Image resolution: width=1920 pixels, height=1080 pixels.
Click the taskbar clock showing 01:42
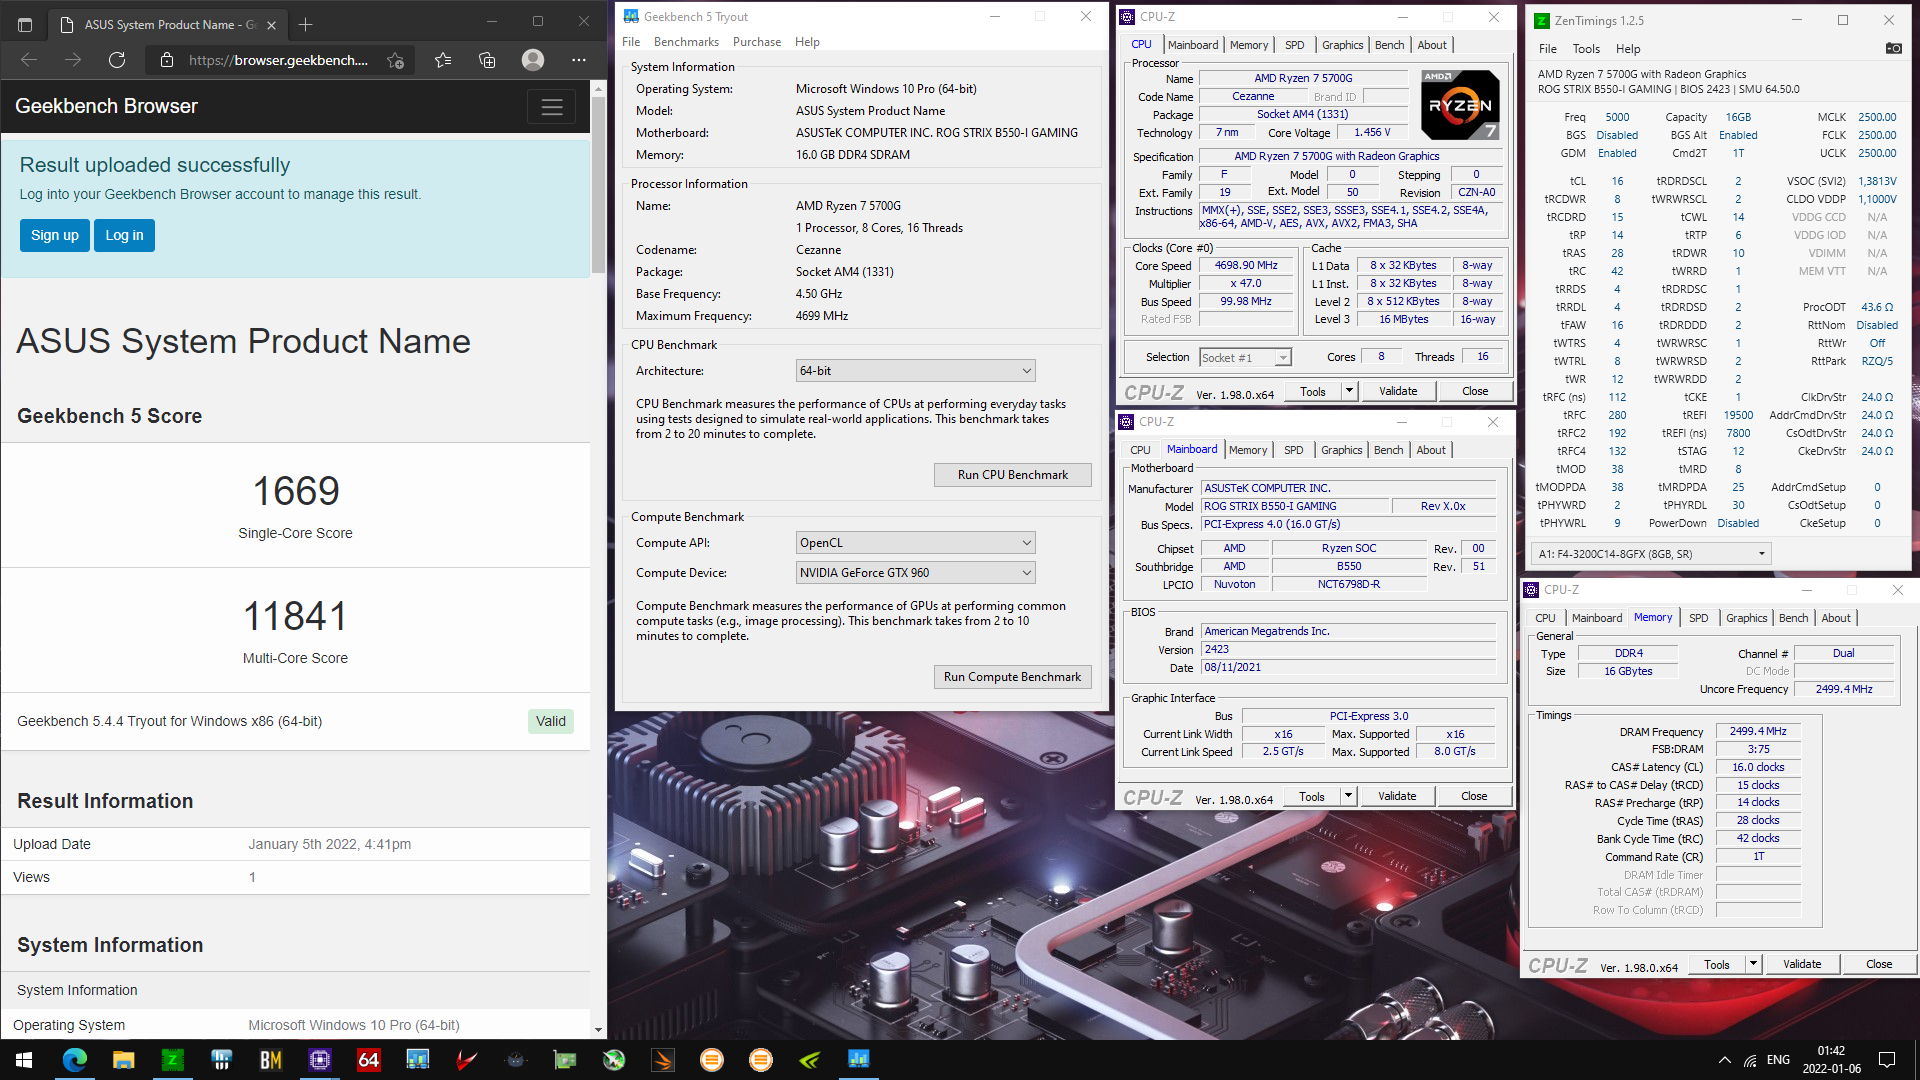1830,1060
